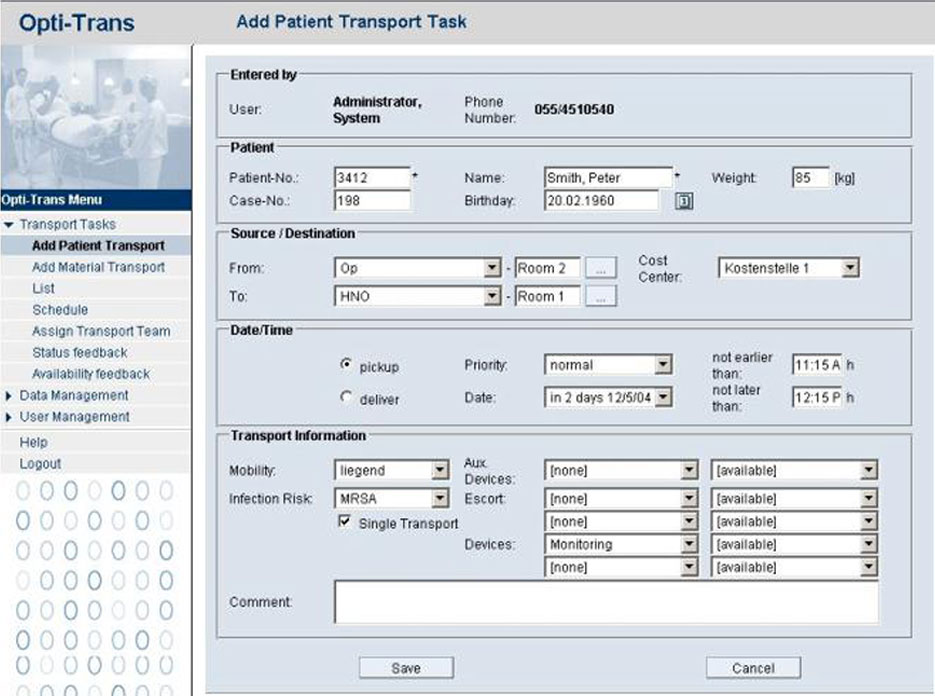Open the Birthday calendar picker icon

click(683, 201)
